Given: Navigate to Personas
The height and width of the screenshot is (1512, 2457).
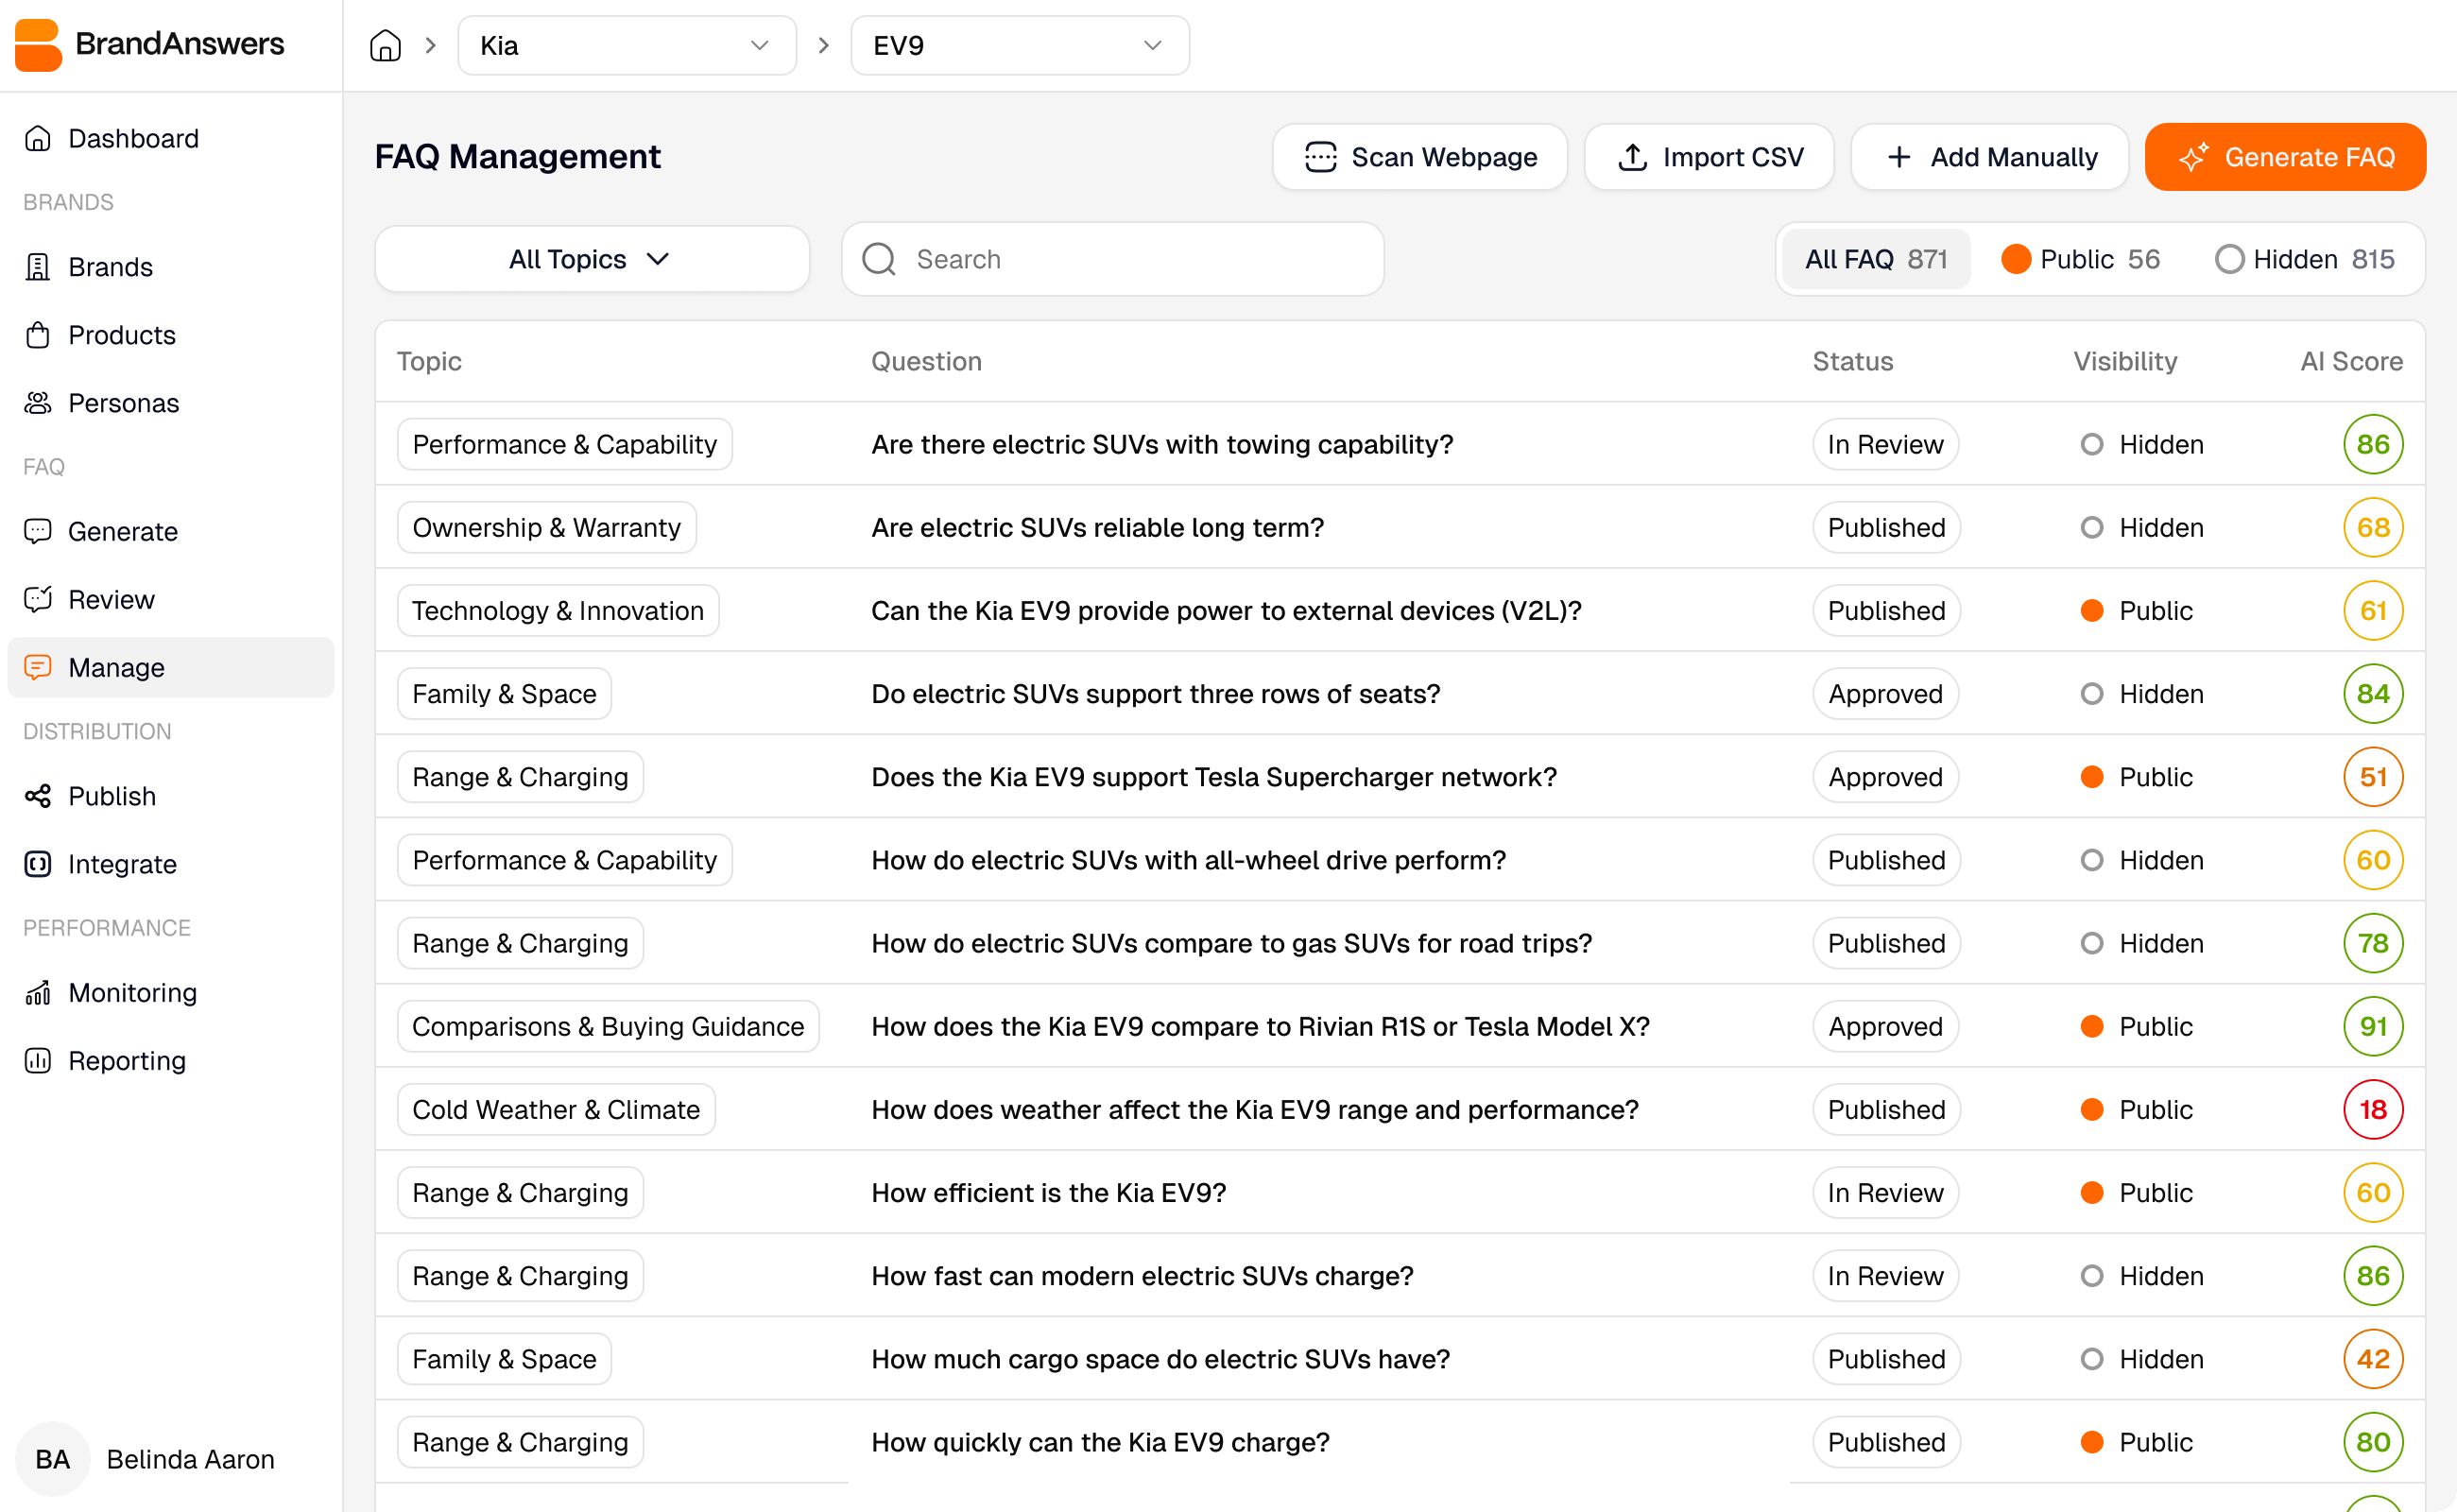Looking at the screenshot, I should coord(123,403).
